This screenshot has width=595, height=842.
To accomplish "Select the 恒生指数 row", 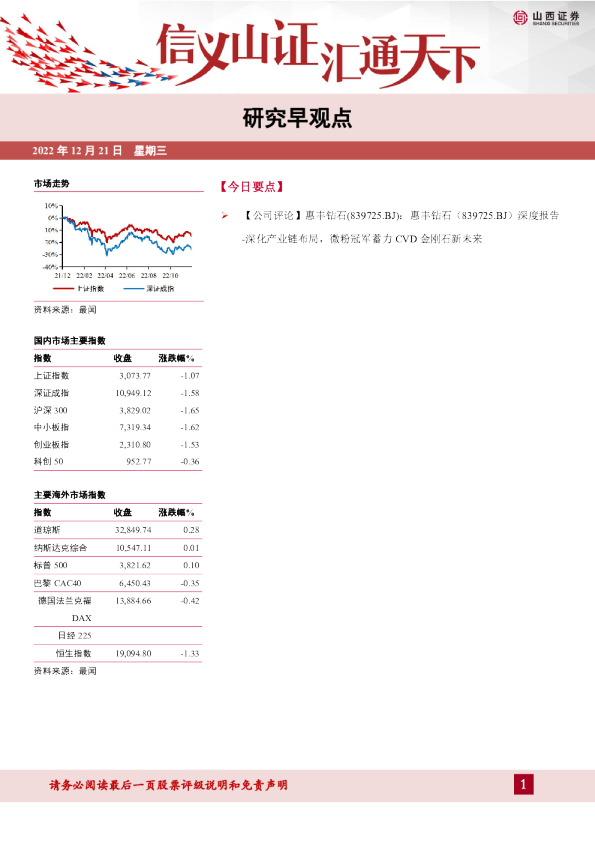I will click(x=118, y=654).
